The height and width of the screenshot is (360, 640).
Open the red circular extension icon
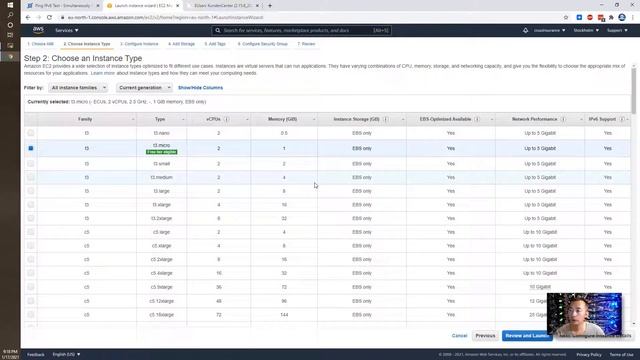point(590,18)
